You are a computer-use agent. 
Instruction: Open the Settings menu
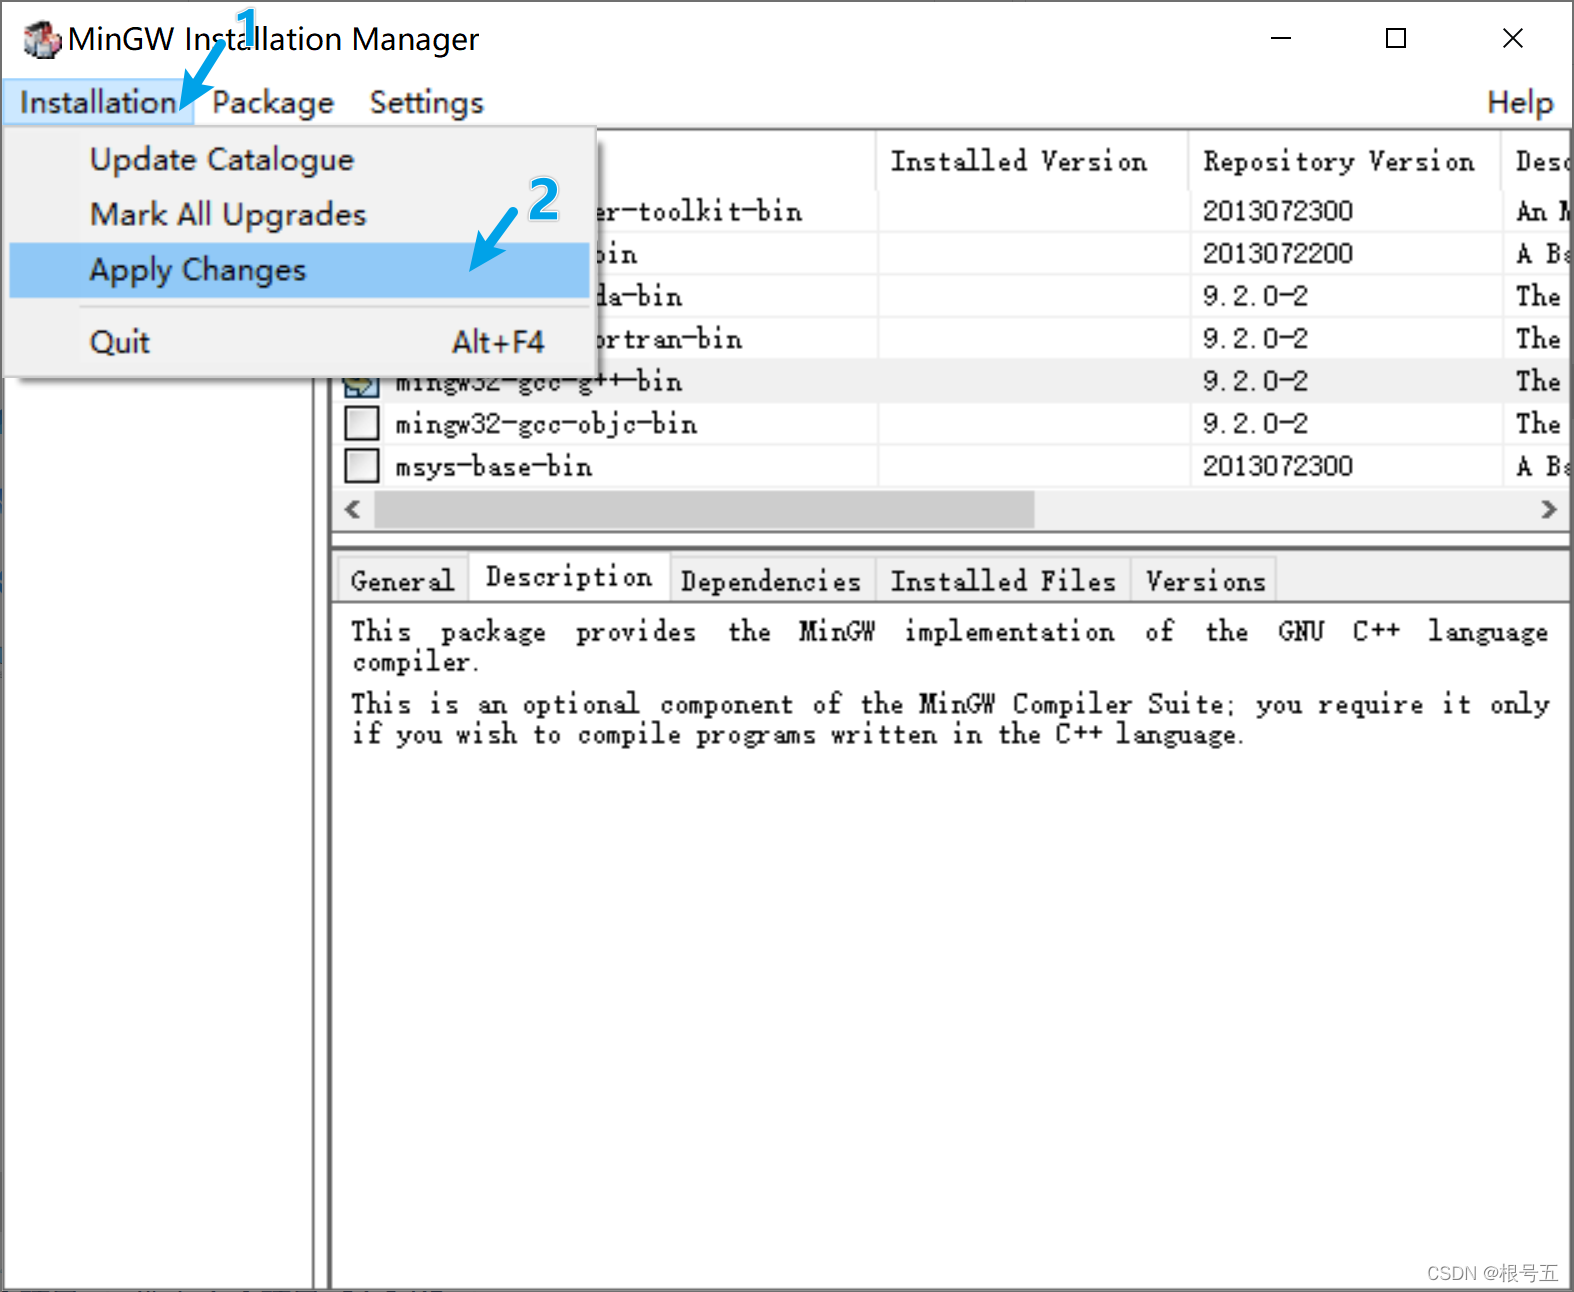coord(426,102)
